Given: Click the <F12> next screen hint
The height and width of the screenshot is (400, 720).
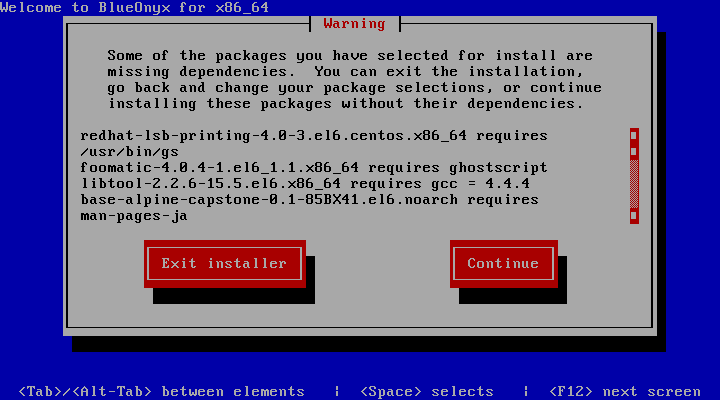Looking at the screenshot, I should click(x=625, y=391).
